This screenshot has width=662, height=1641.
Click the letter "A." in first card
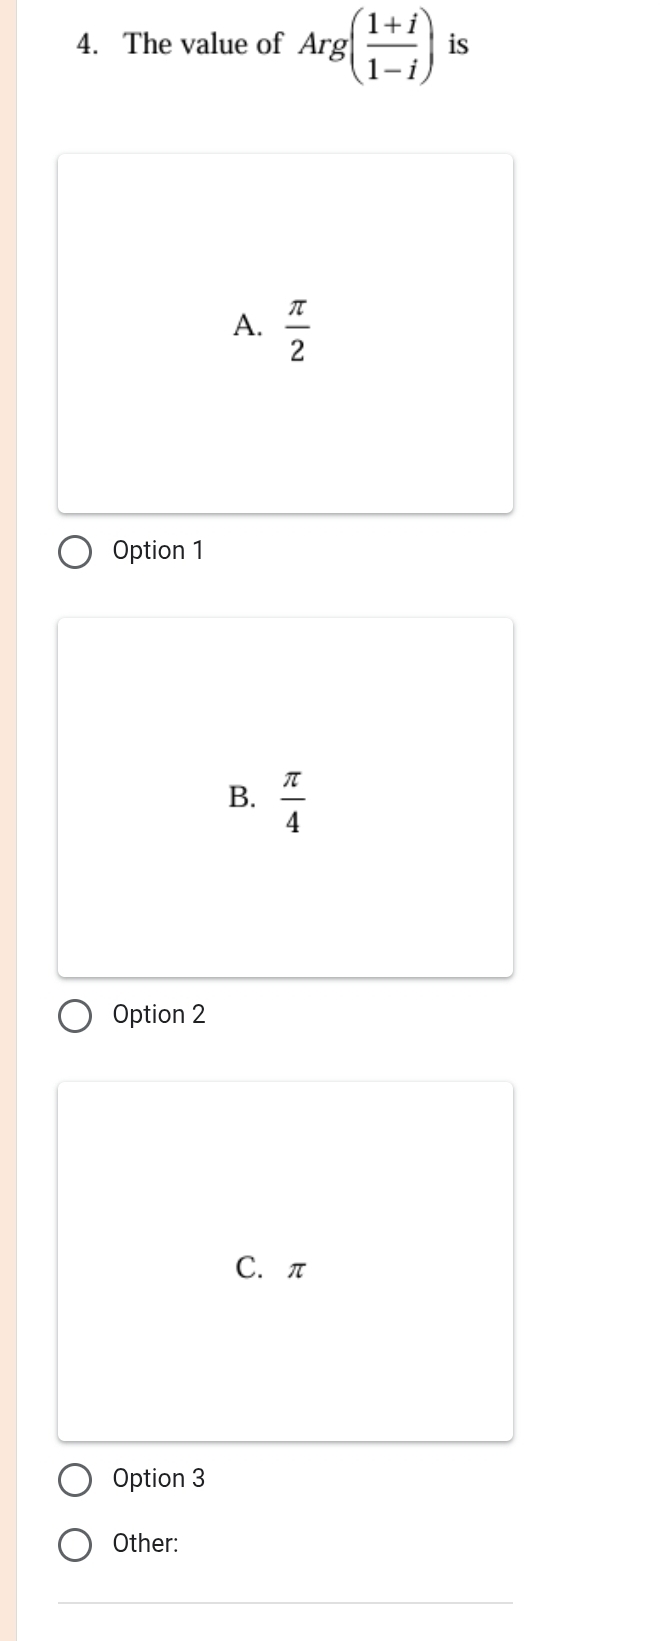tap(247, 325)
